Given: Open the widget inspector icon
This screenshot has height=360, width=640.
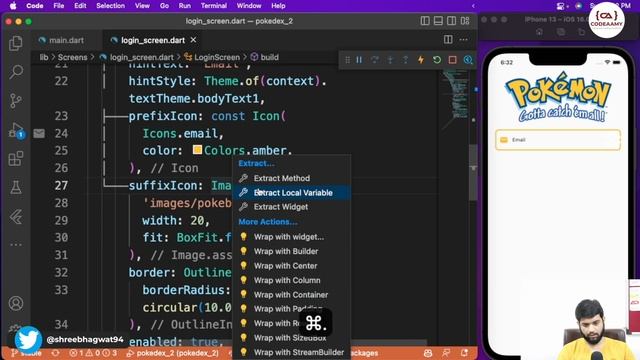Looking at the screenshot, I should click(x=468, y=60).
